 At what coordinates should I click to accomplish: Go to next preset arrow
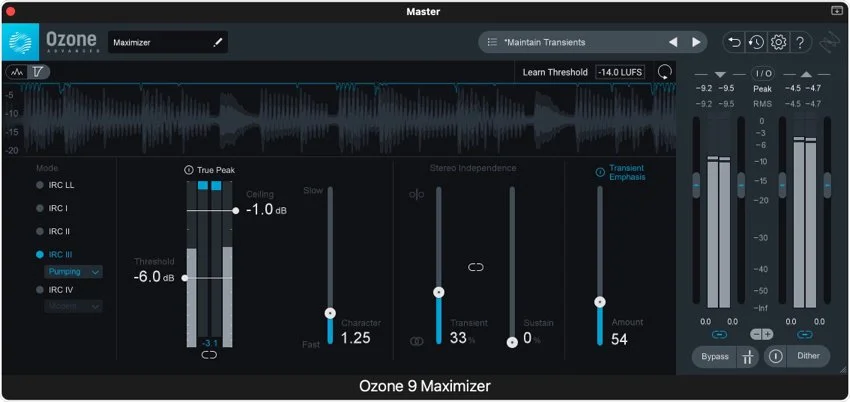pyautogui.click(x=696, y=42)
